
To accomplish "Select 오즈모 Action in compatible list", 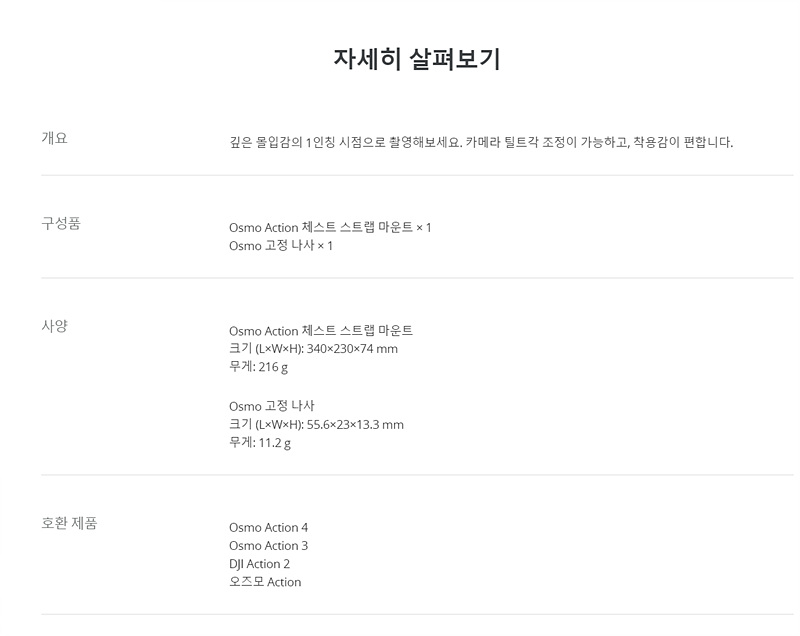I will pos(264,581).
